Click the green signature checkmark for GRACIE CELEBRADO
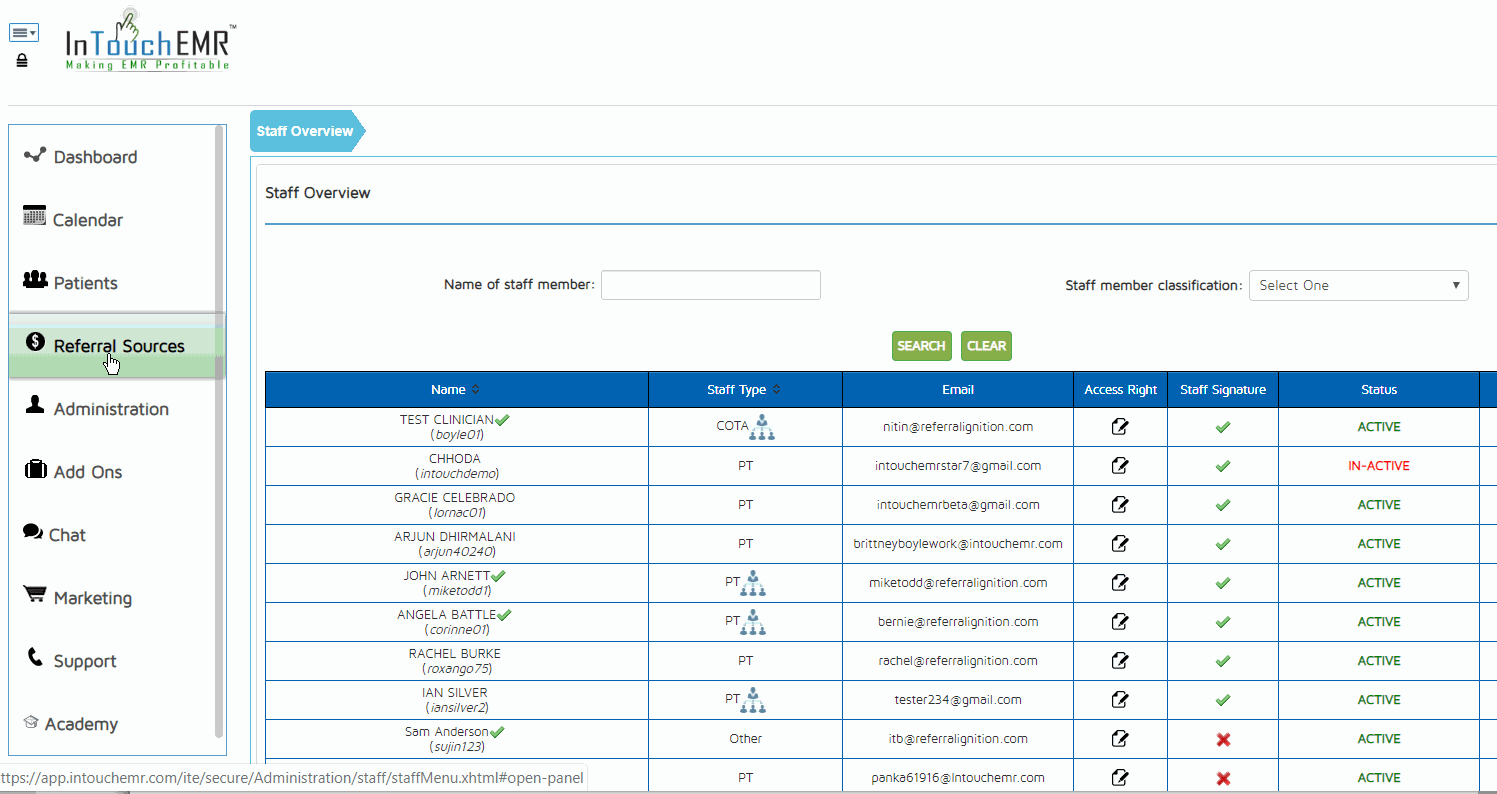Image resolution: width=1497 pixels, height=794 pixels. point(1222,505)
